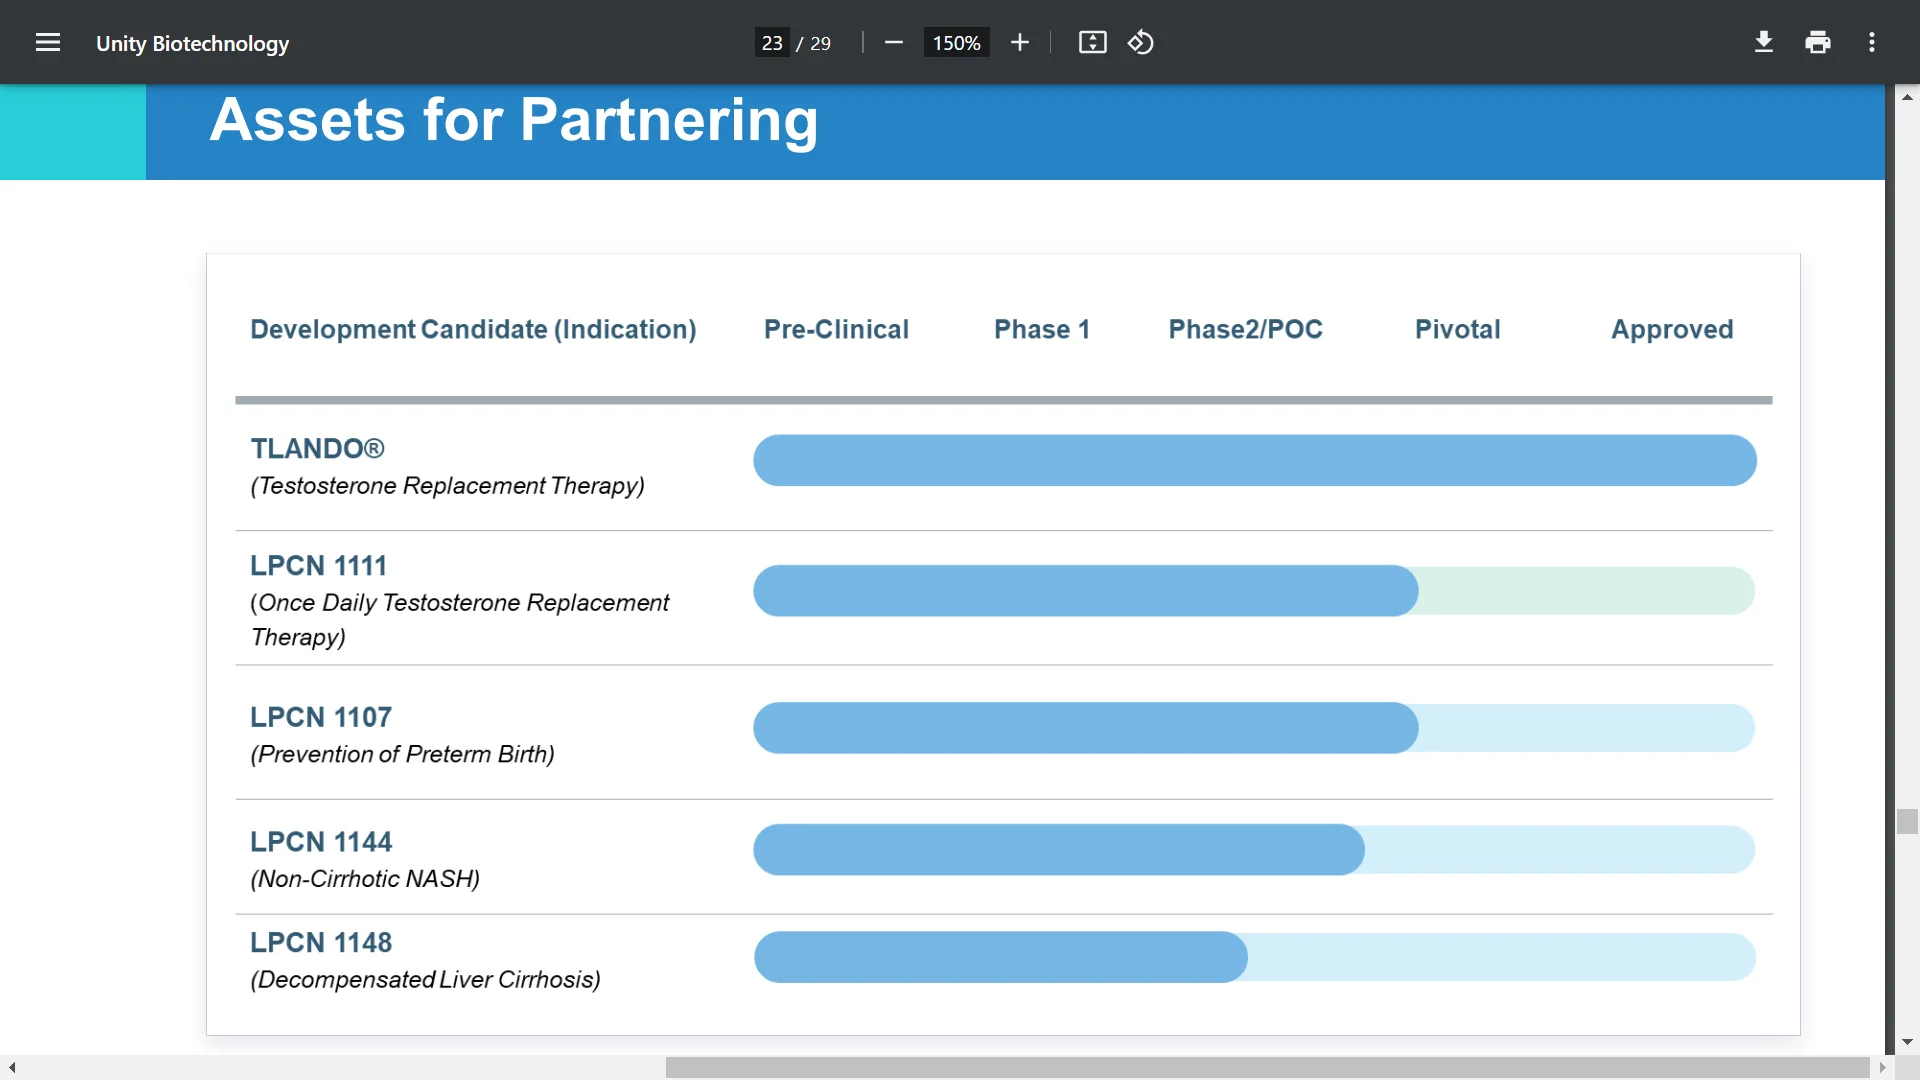This screenshot has width=1920, height=1080.
Task: Click the Unity Biotechnology document title
Action: [192, 44]
